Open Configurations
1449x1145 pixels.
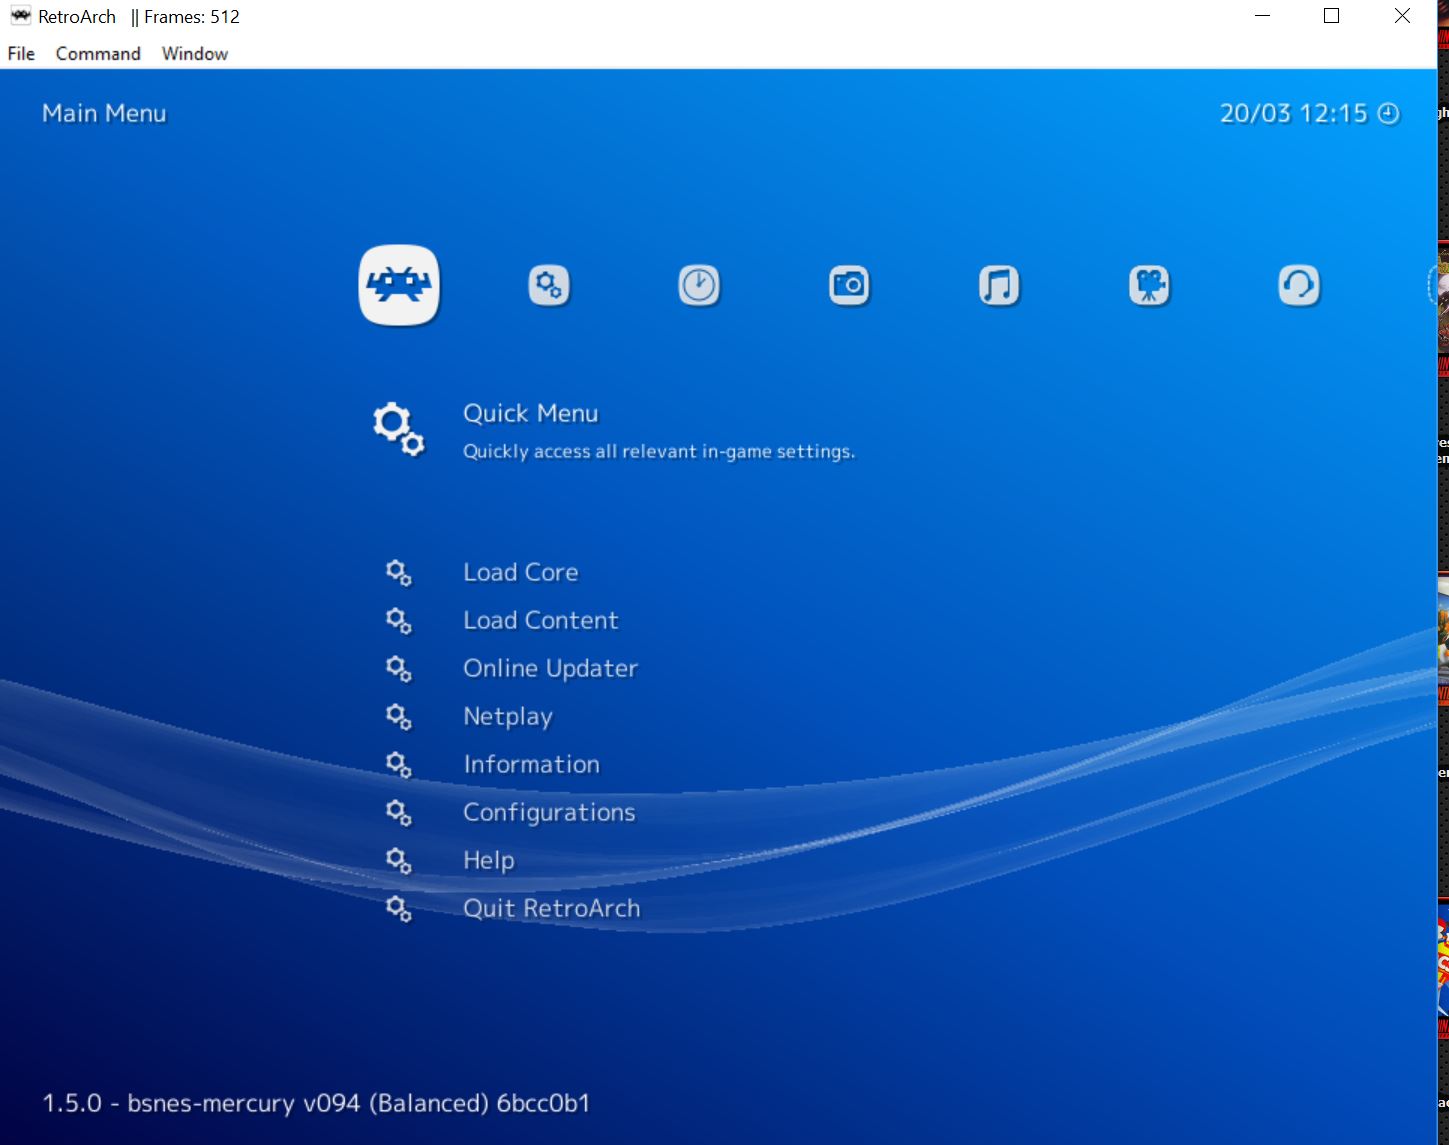pyautogui.click(x=549, y=812)
